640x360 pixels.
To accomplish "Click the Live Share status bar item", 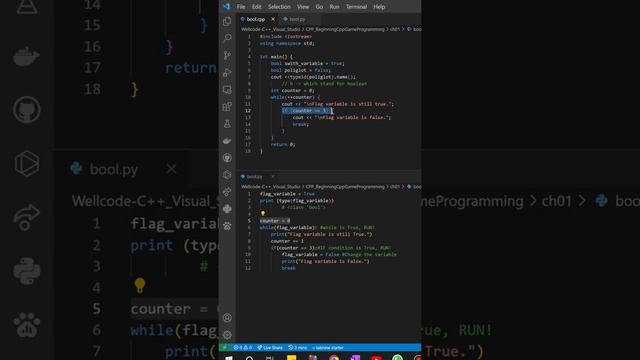I will coord(270,348).
